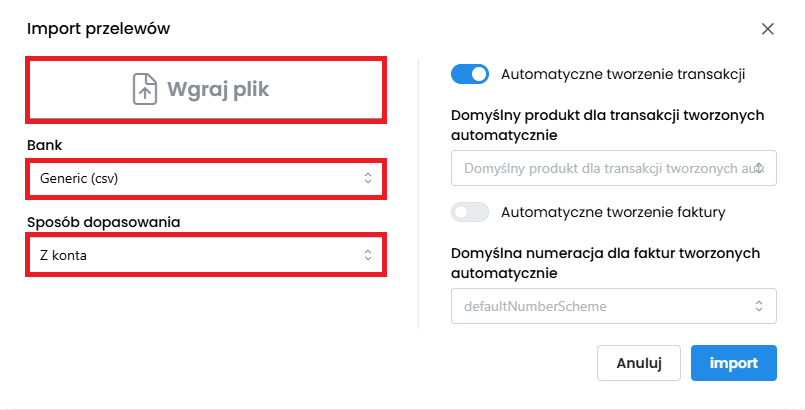
Task: Click into the default product field
Action: 600,168
